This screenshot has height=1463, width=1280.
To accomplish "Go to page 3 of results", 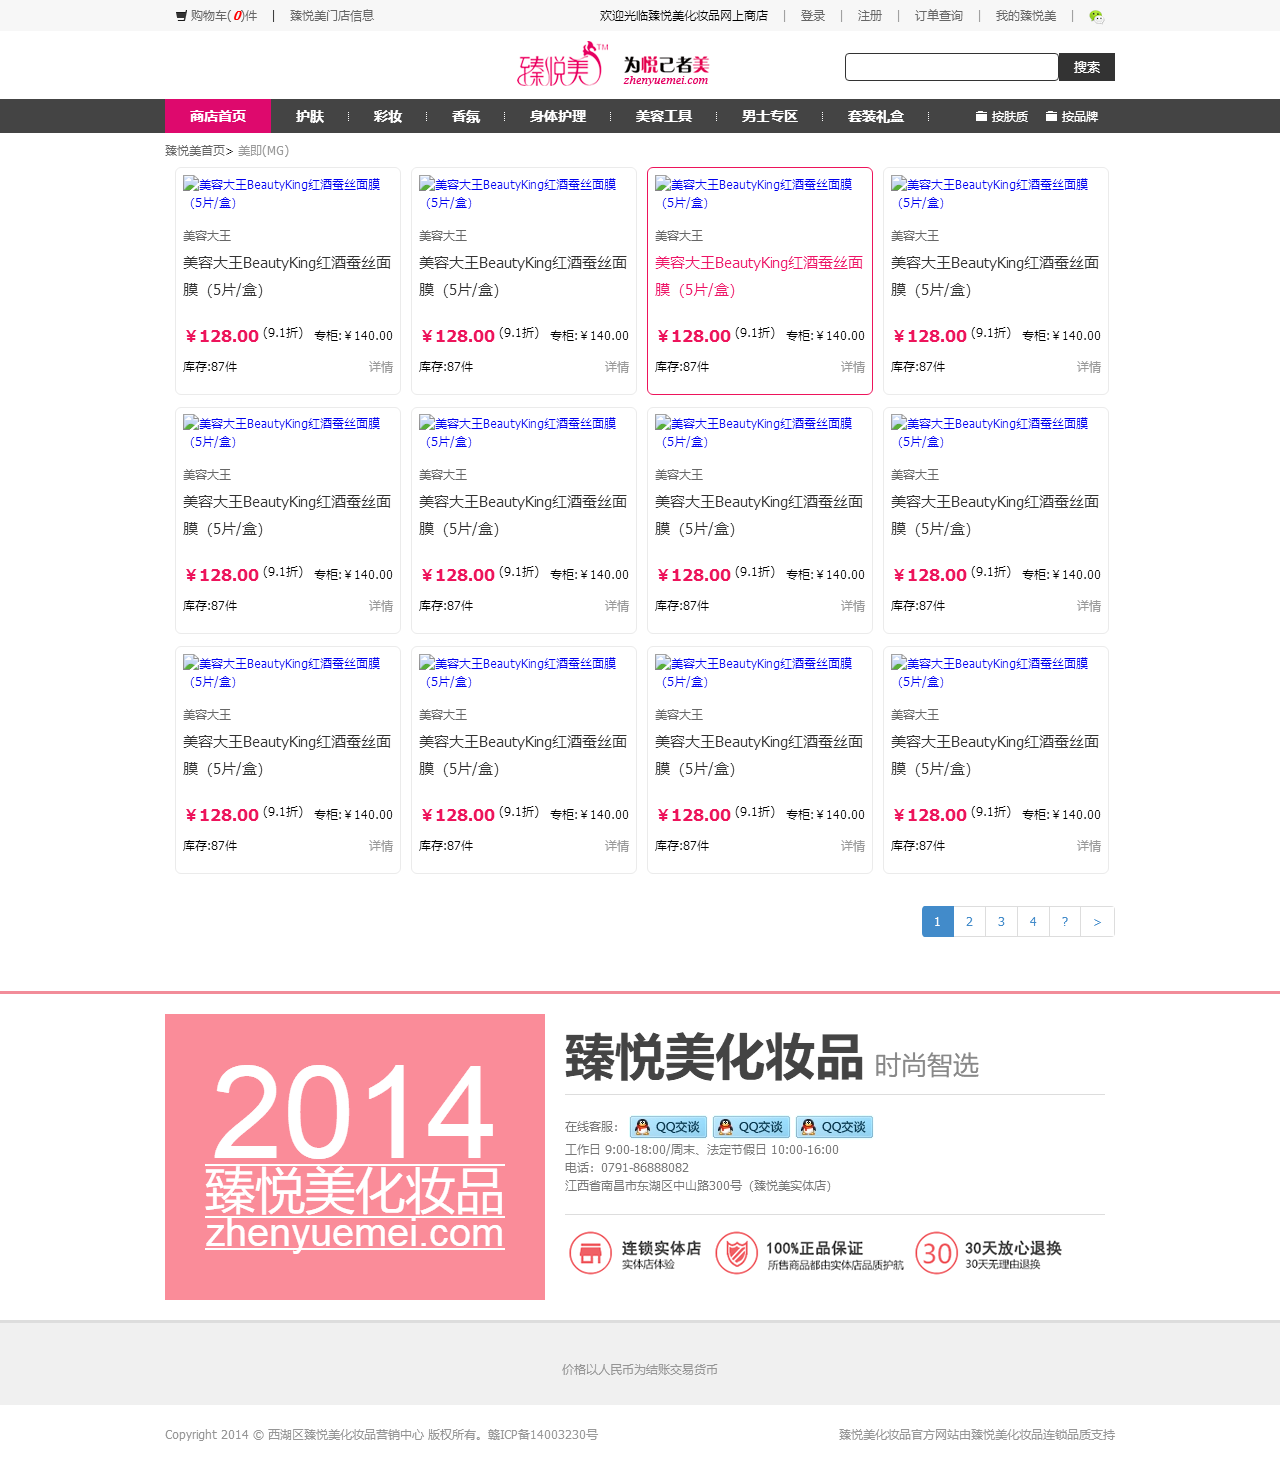I will pyautogui.click(x=1001, y=922).
